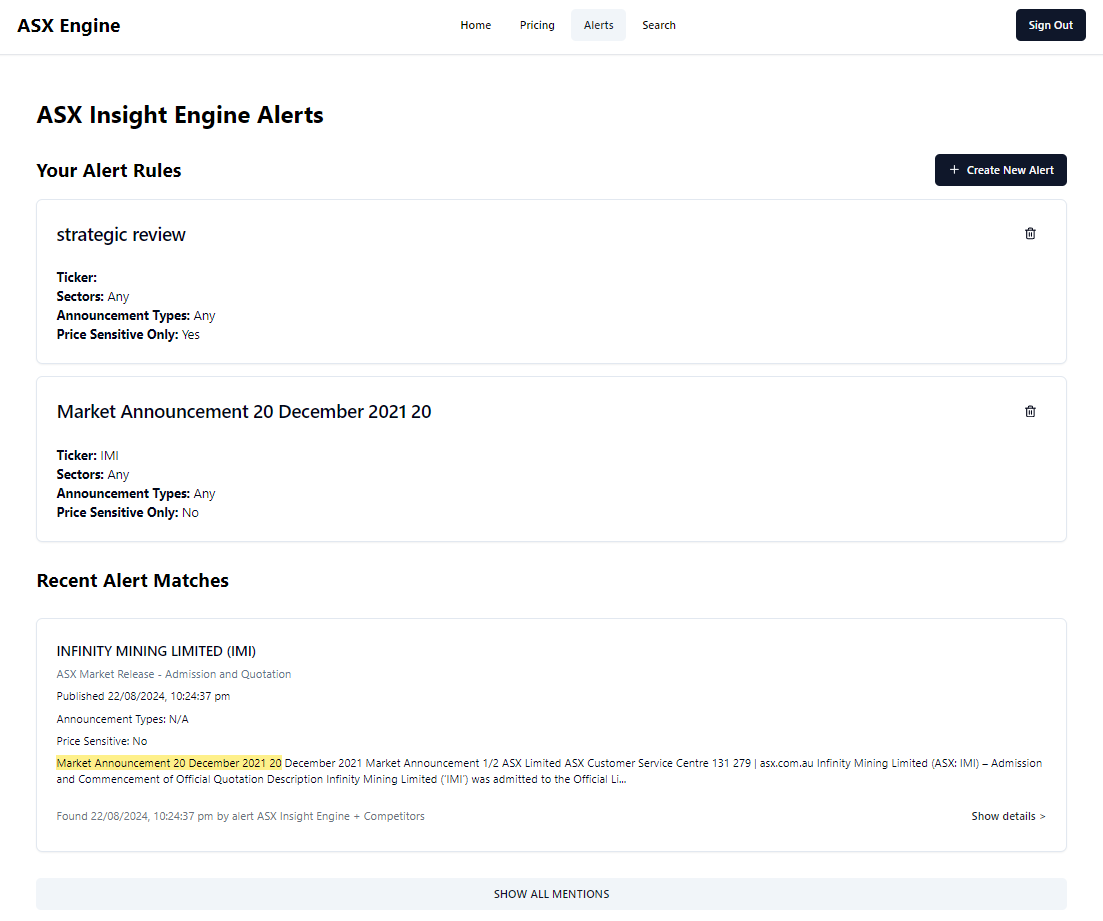Switch to the Home tab
The width and height of the screenshot is (1103, 921).
click(x=475, y=25)
